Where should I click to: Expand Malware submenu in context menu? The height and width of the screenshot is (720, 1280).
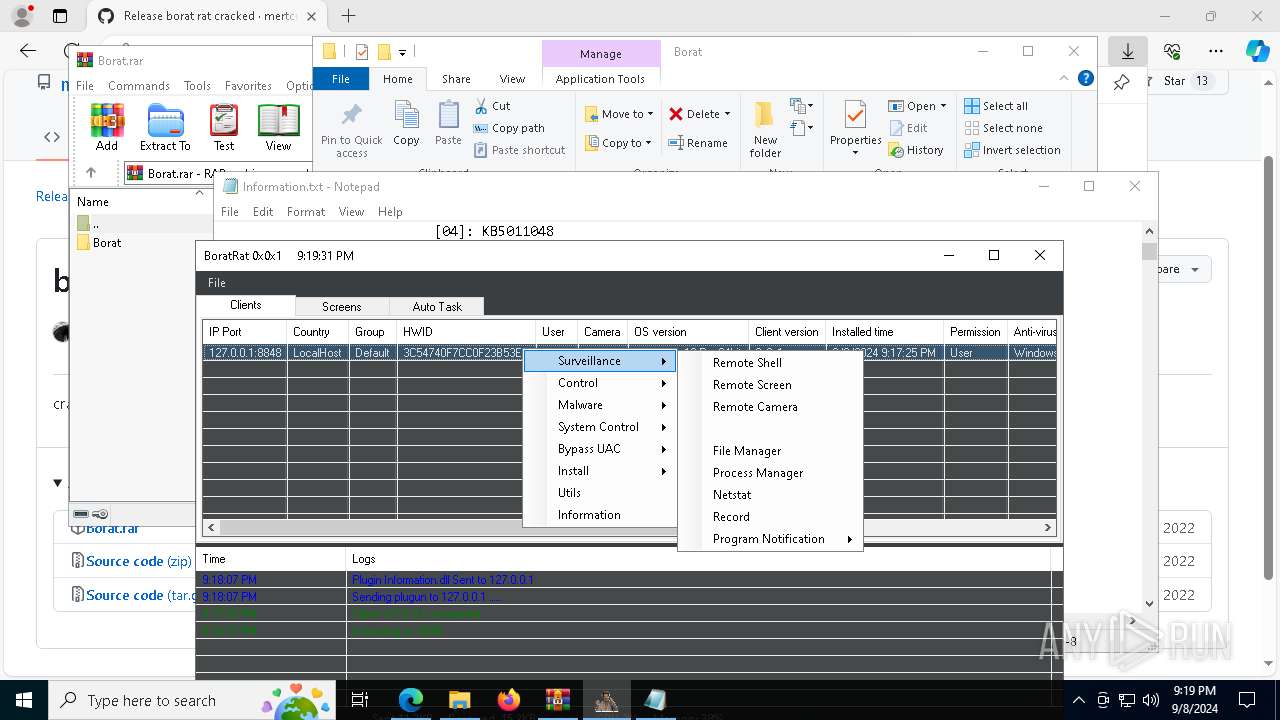[600, 405]
